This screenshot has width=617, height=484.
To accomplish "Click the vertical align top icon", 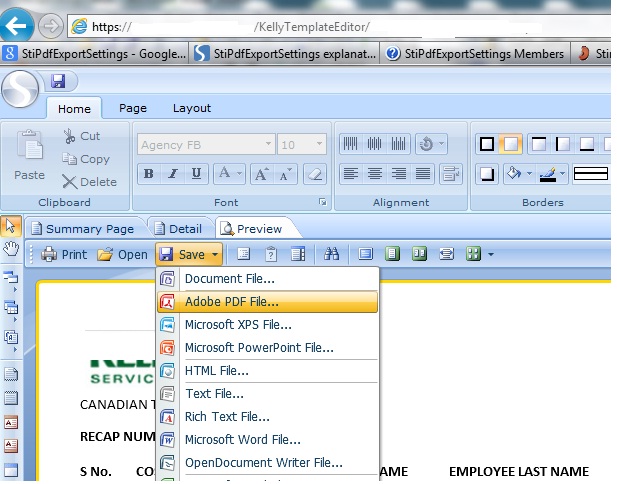I will tap(351, 144).
